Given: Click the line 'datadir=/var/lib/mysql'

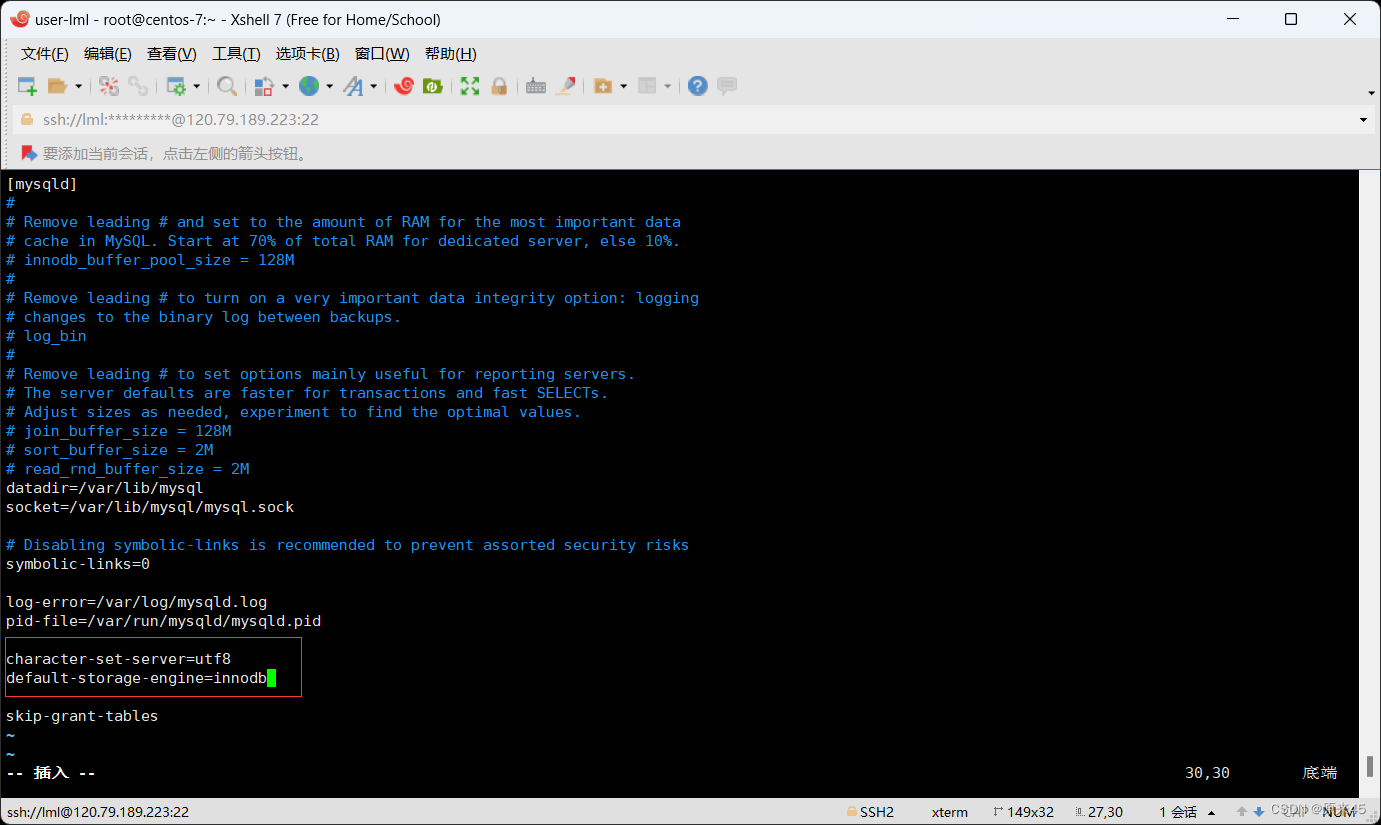Looking at the screenshot, I should [x=104, y=488].
